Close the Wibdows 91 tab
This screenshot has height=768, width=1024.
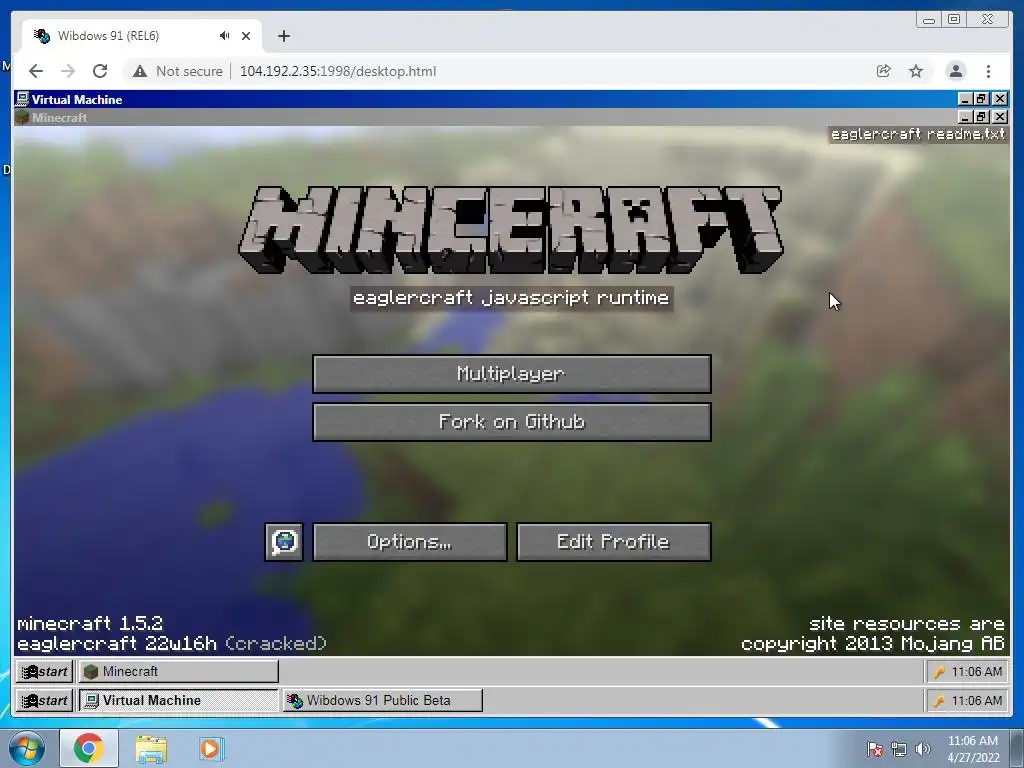coord(246,36)
